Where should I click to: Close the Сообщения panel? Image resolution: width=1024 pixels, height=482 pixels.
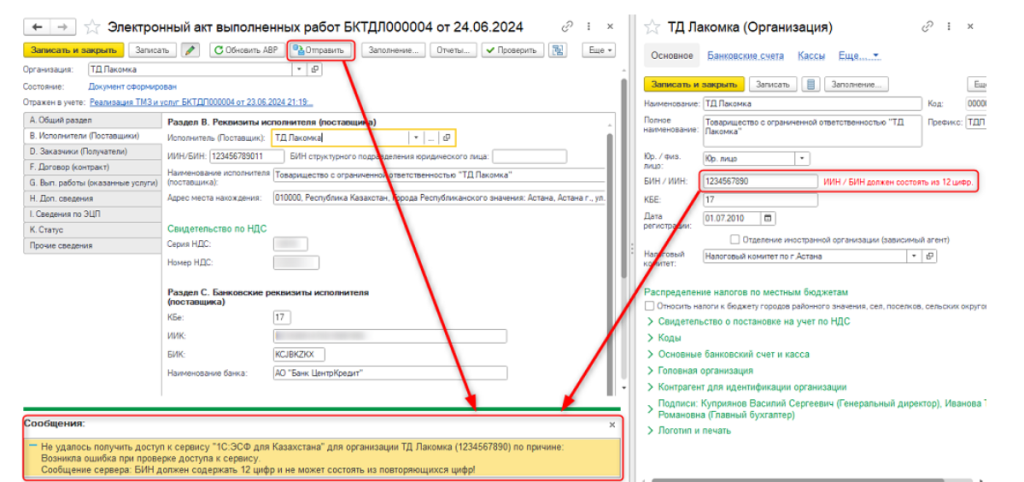tap(612, 425)
